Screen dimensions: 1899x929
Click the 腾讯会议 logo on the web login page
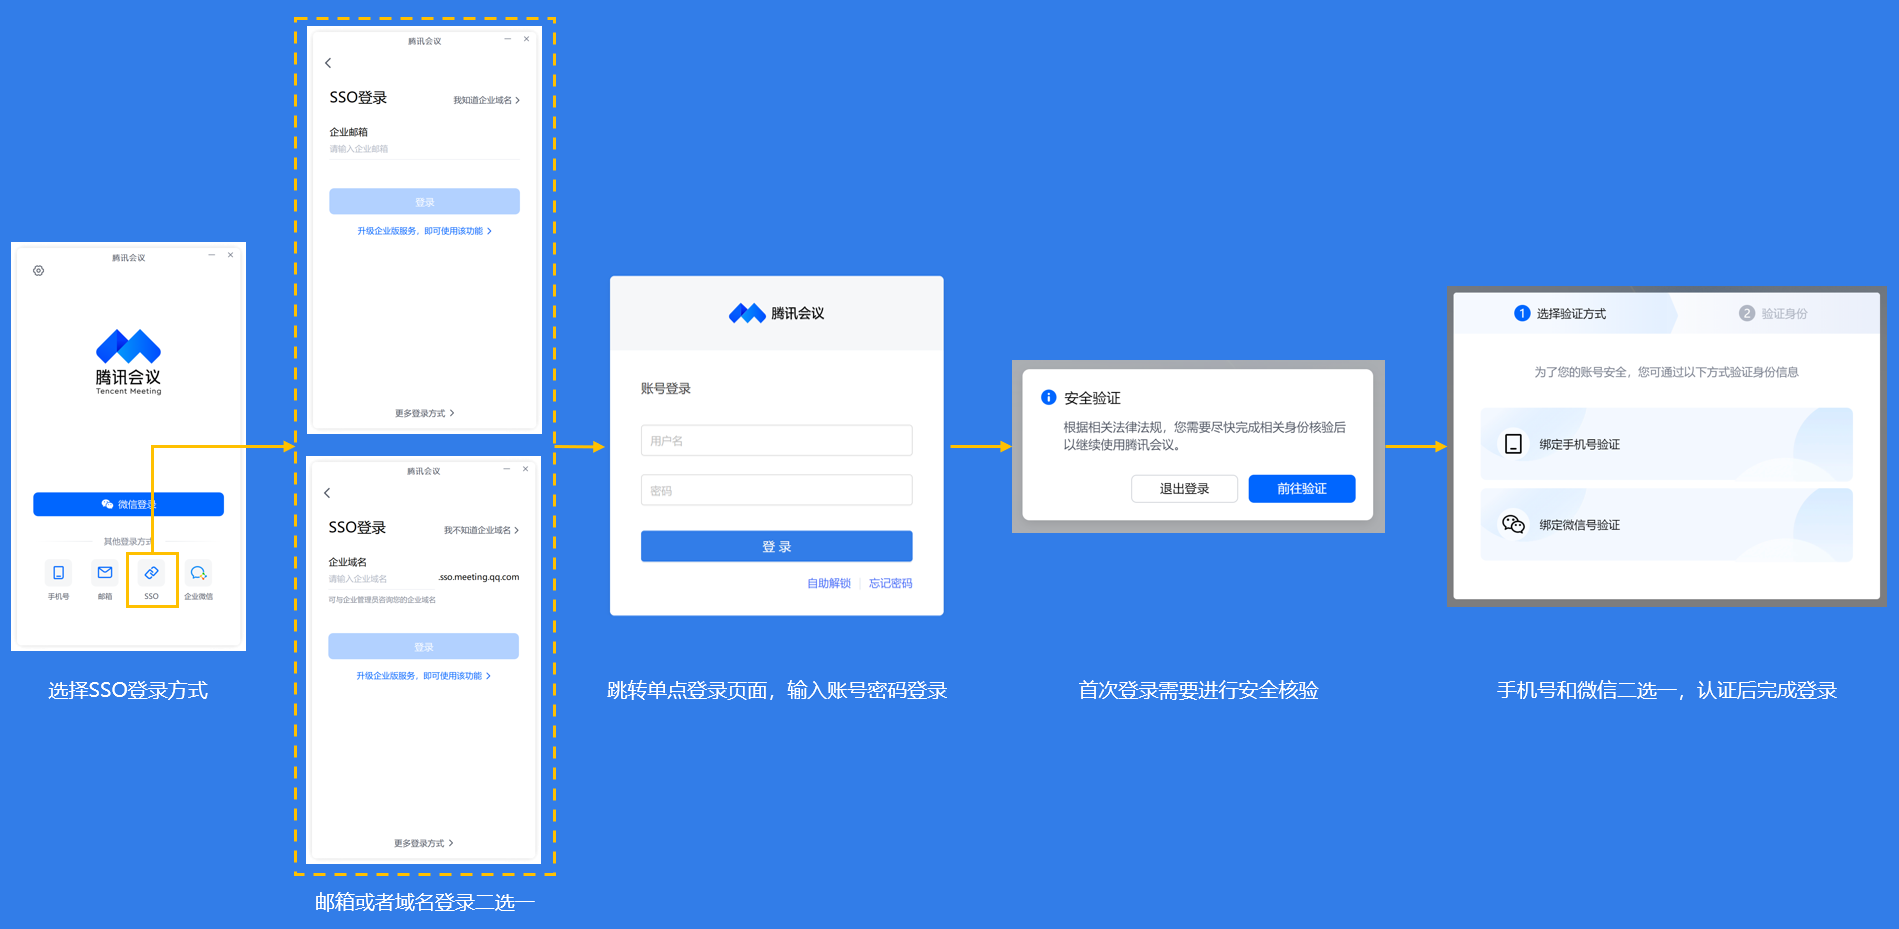pos(776,313)
